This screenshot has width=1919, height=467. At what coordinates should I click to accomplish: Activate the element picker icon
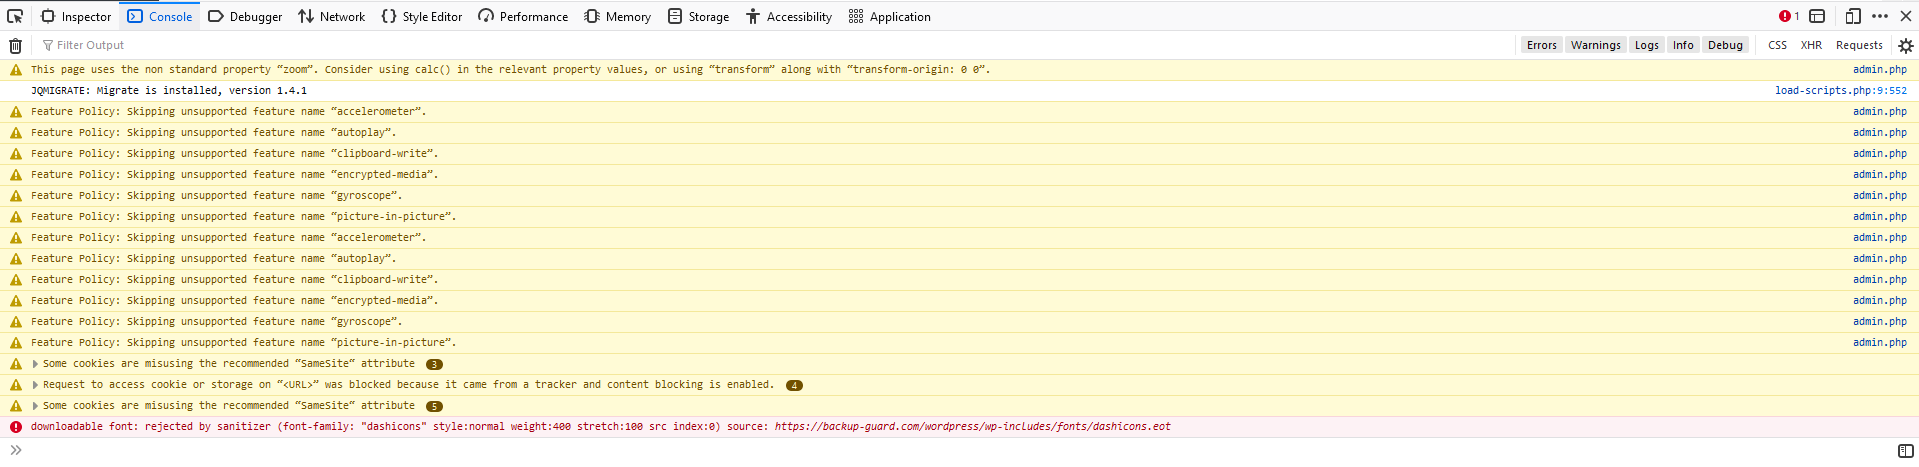15,16
